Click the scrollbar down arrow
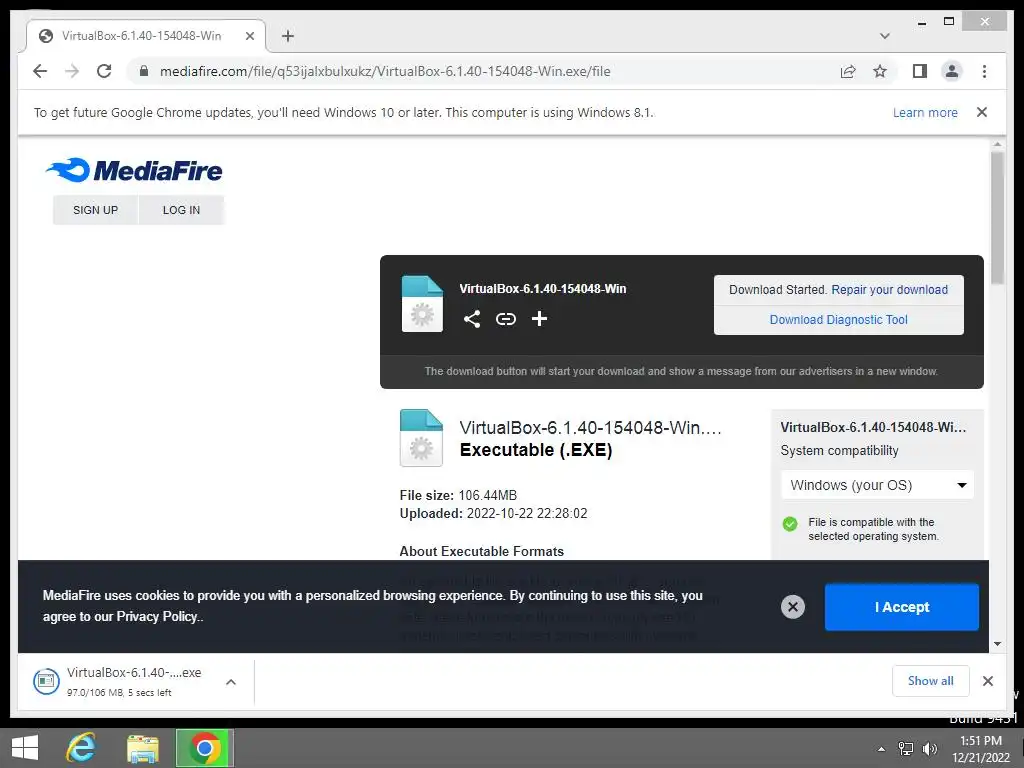The height and width of the screenshot is (768, 1024). (997, 644)
